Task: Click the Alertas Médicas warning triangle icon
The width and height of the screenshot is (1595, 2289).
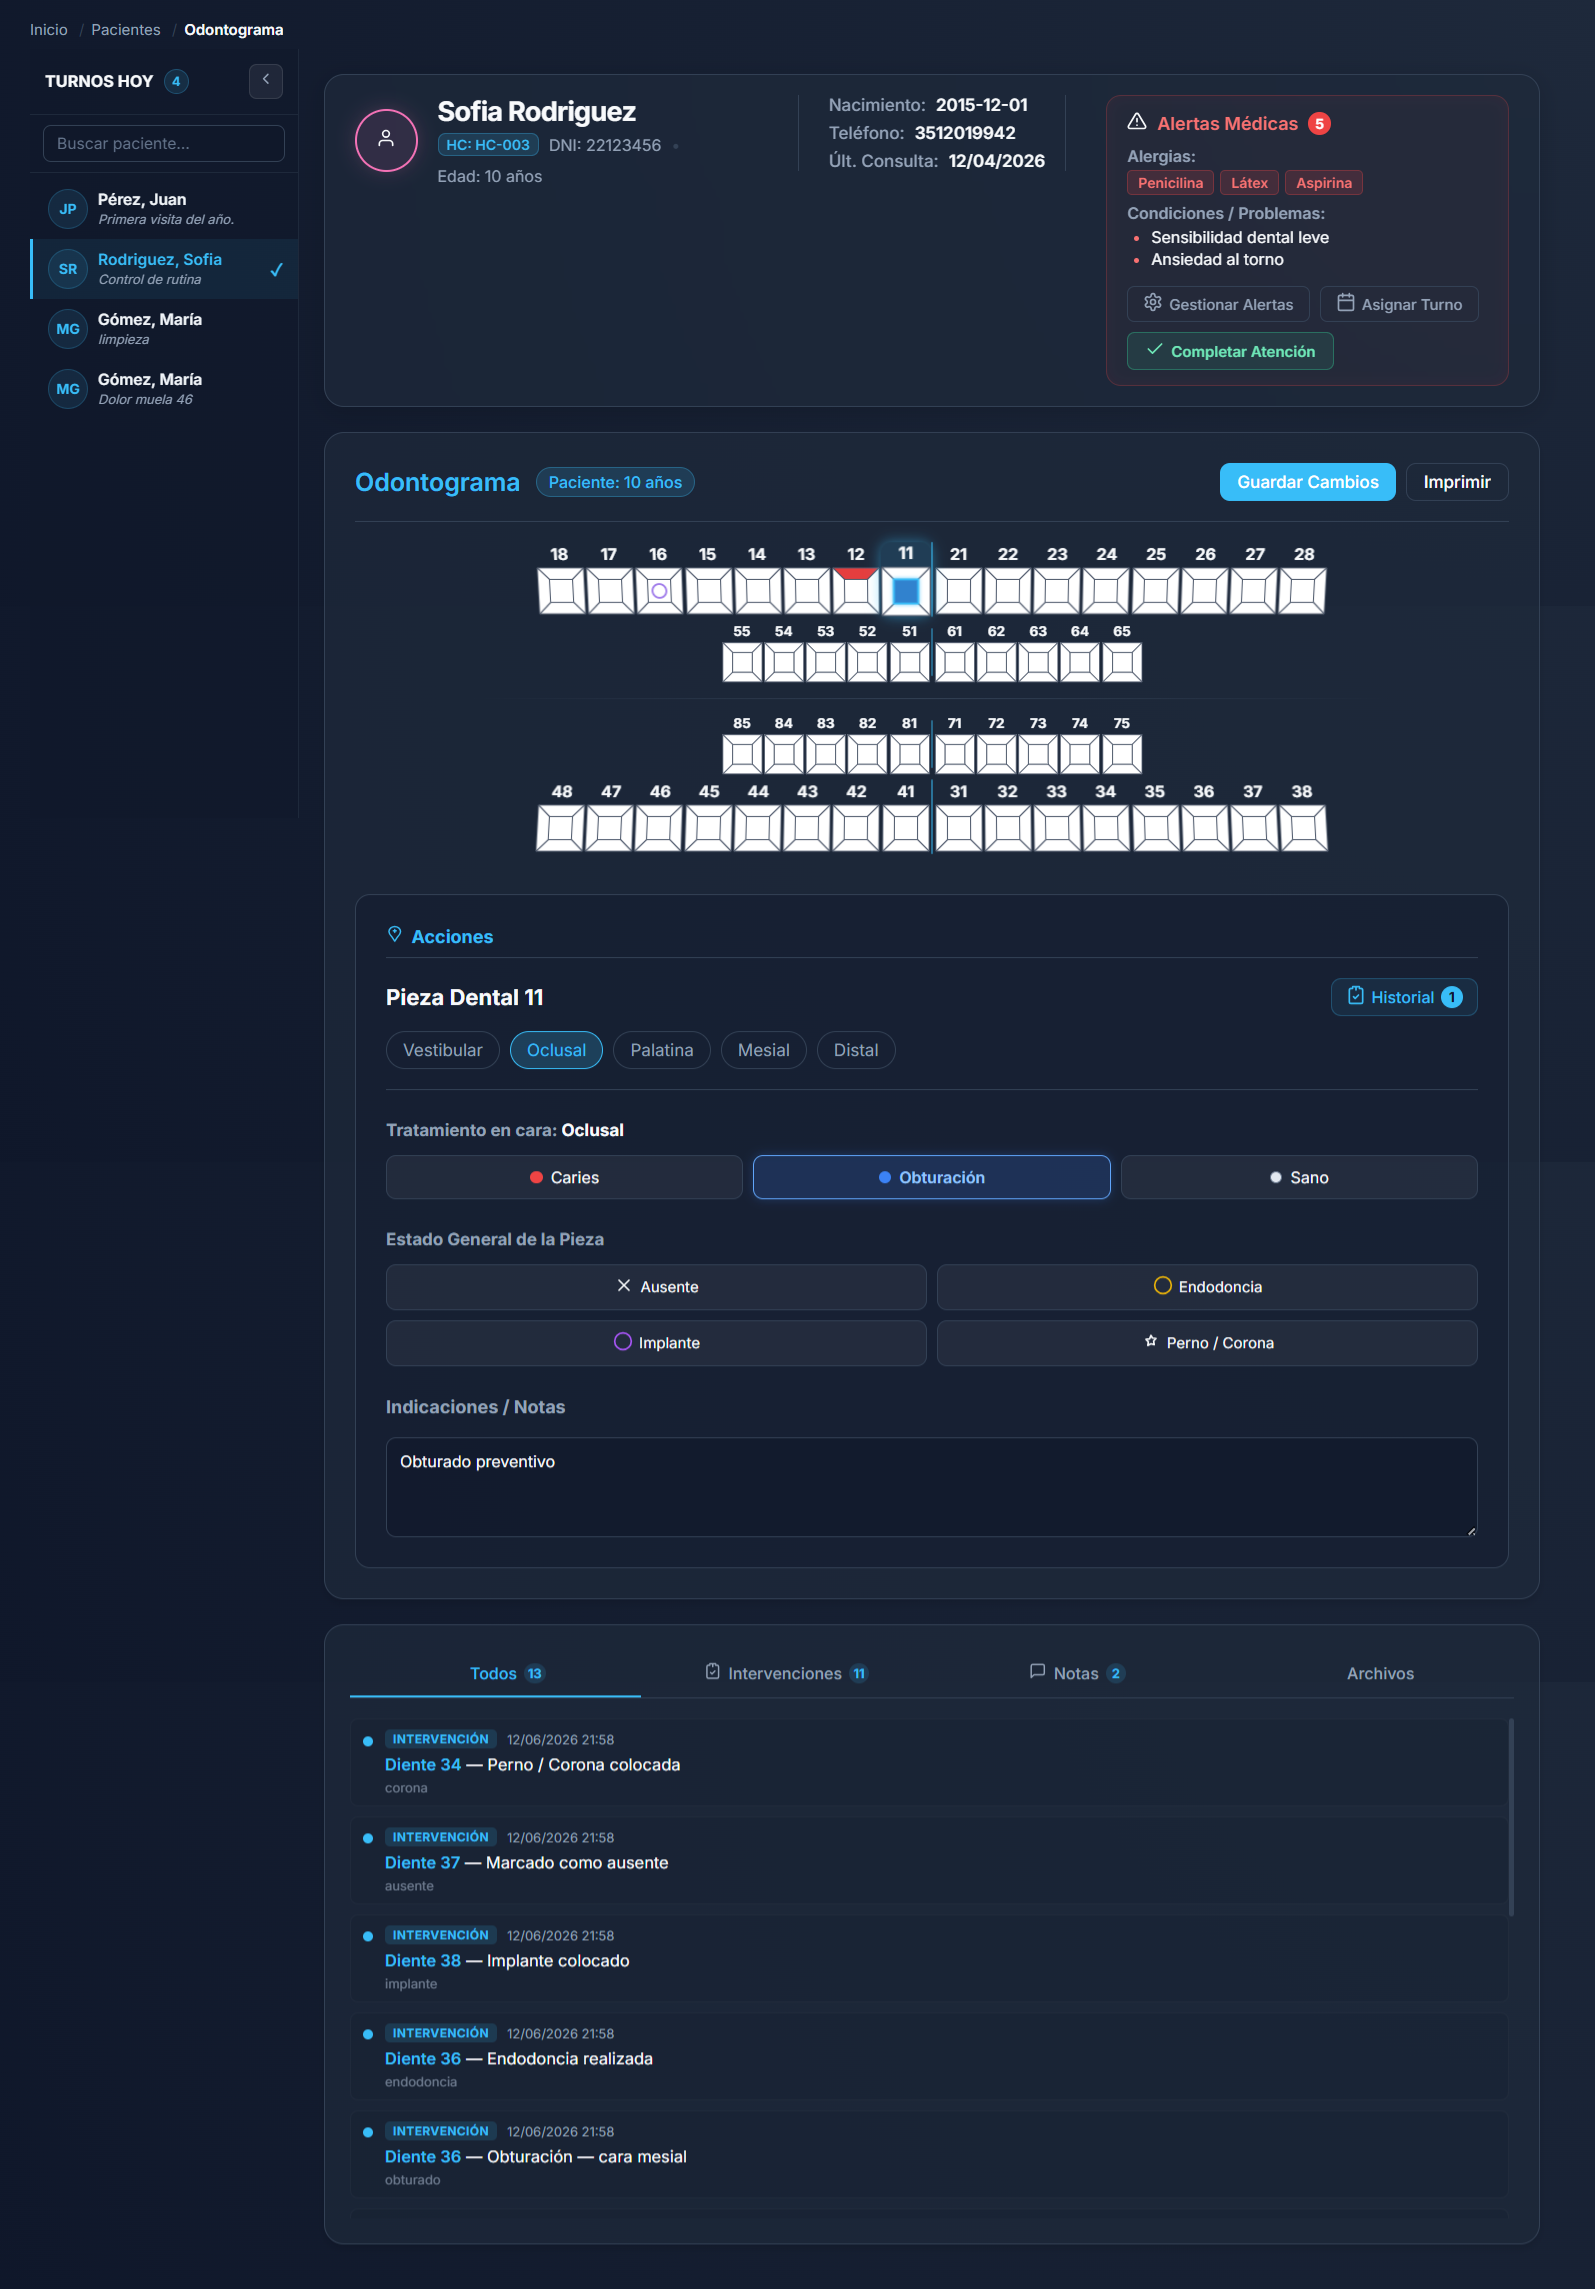Action: point(1137,122)
